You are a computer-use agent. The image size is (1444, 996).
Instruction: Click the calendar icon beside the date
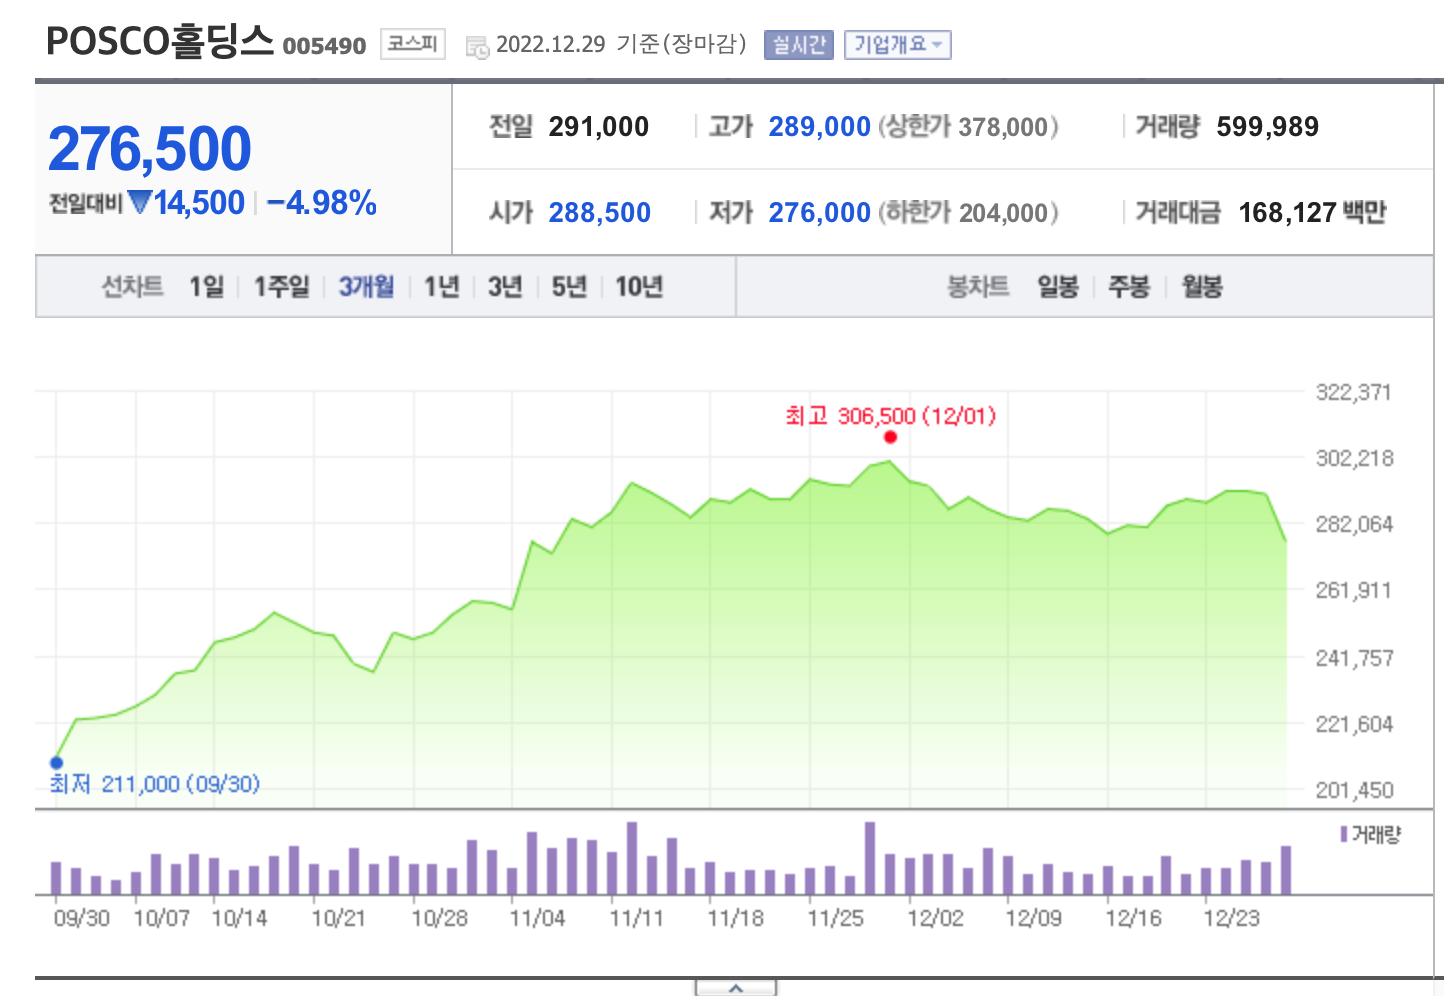pyautogui.click(x=478, y=47)
